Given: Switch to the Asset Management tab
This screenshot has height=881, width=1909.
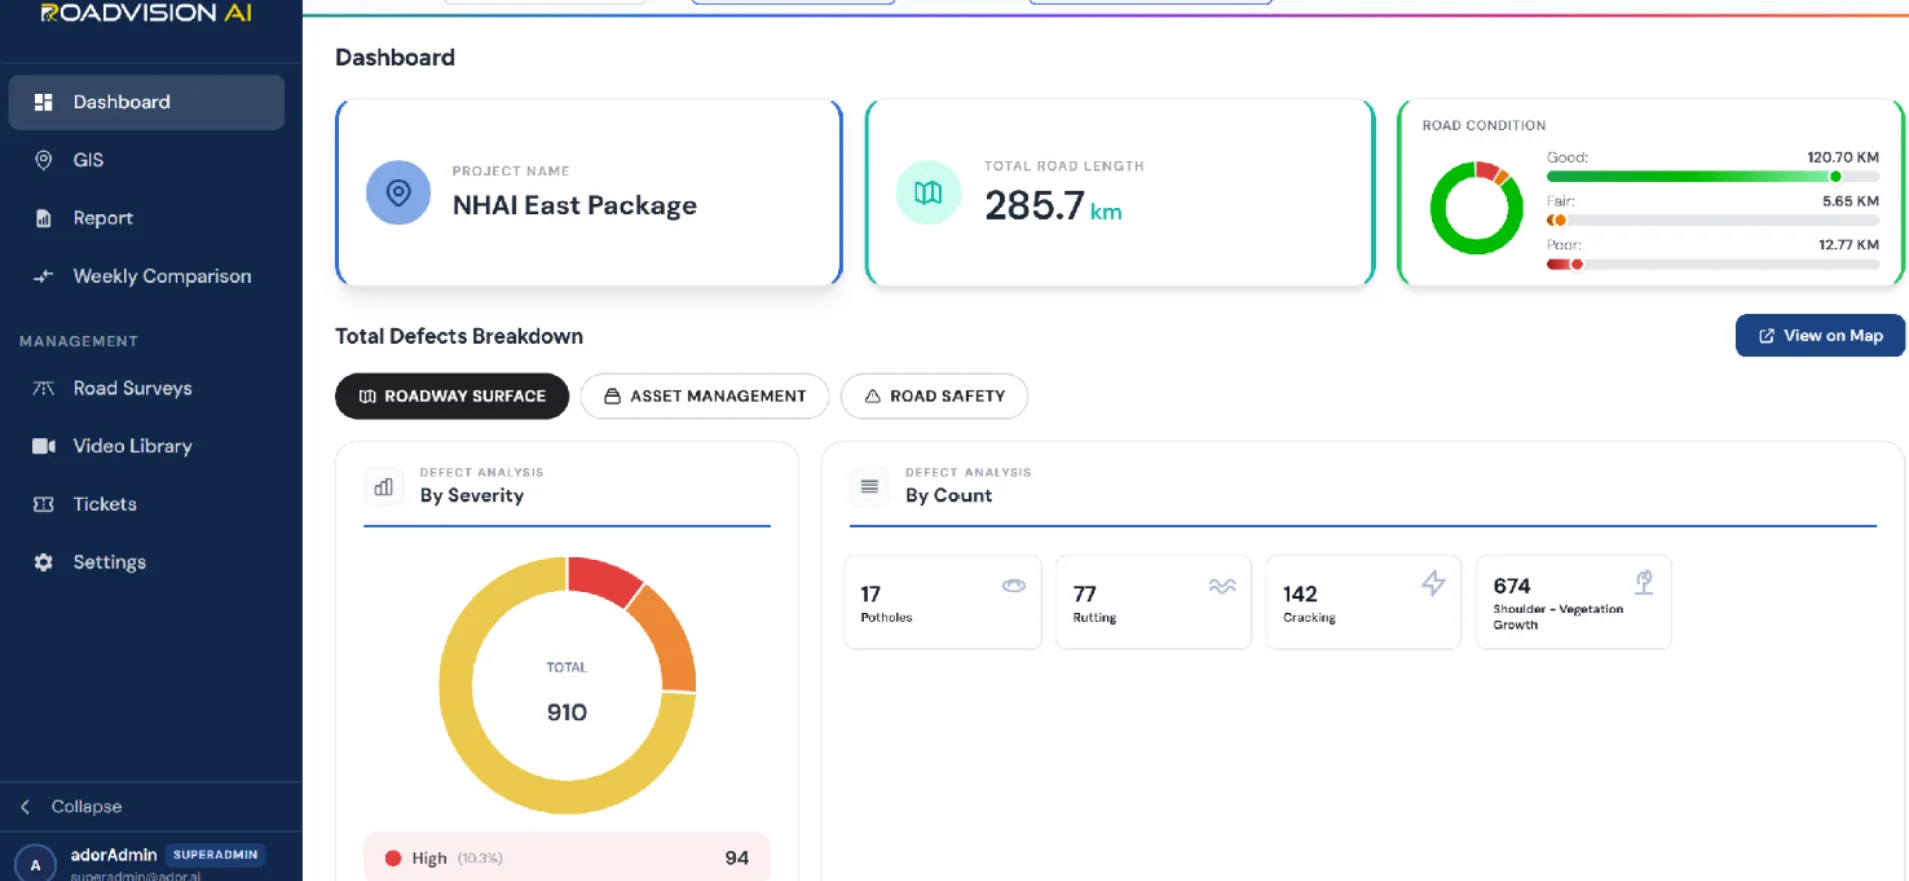Looking at the screenshot, I should 704,396.
